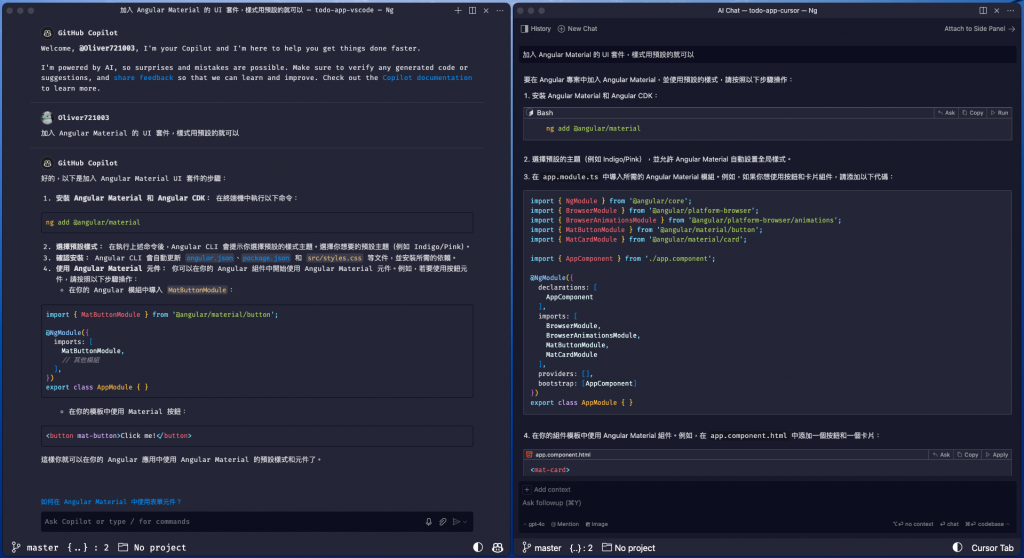Click the MatButtonModule inline code reference
The height and width of the screenshot is (558, 1024).
197,290
